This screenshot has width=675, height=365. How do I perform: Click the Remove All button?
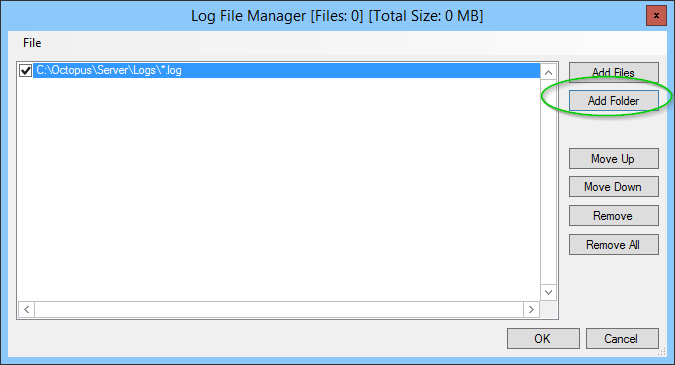[x=613, y=244]
